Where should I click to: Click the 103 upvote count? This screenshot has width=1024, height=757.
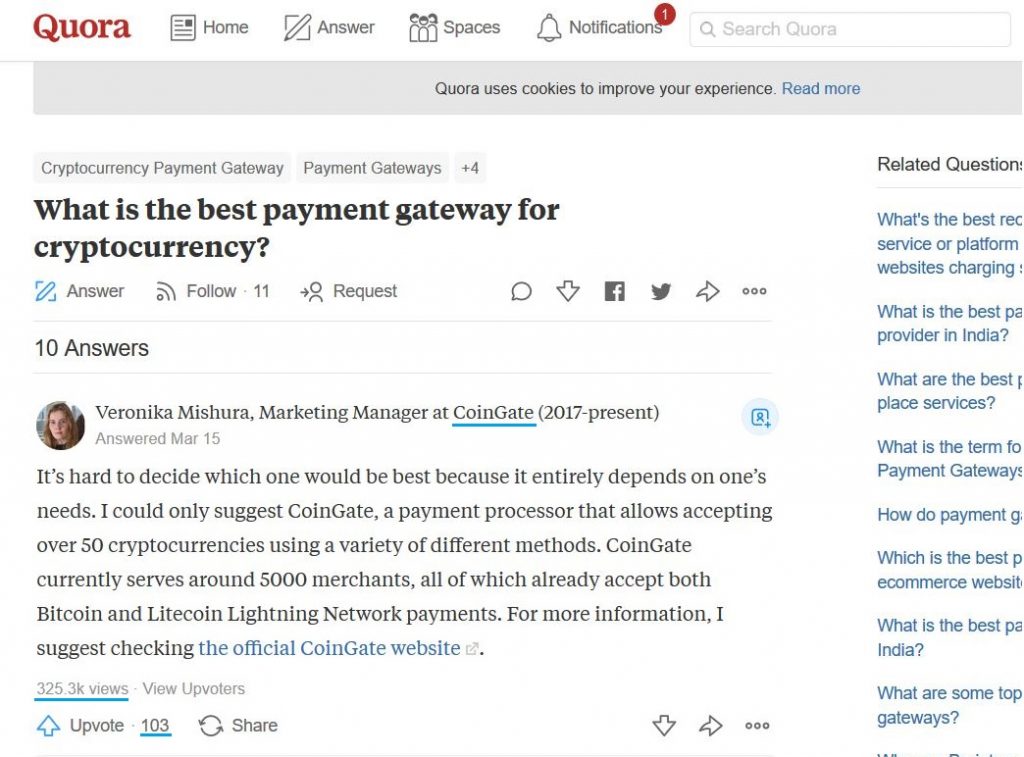click(155, 726)
